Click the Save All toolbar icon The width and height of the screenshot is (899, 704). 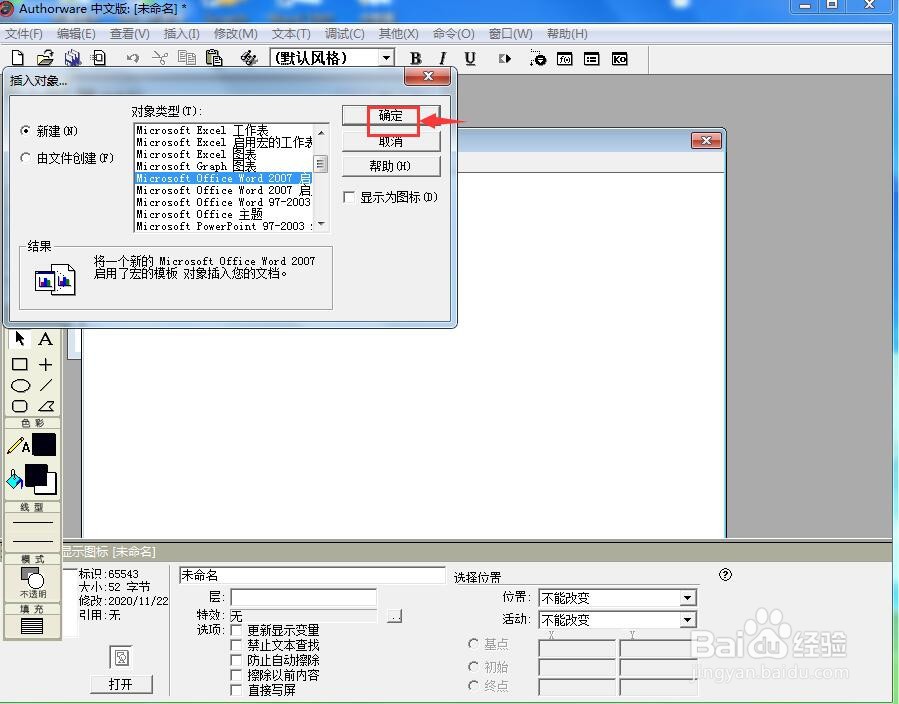(x=72, y=58)
